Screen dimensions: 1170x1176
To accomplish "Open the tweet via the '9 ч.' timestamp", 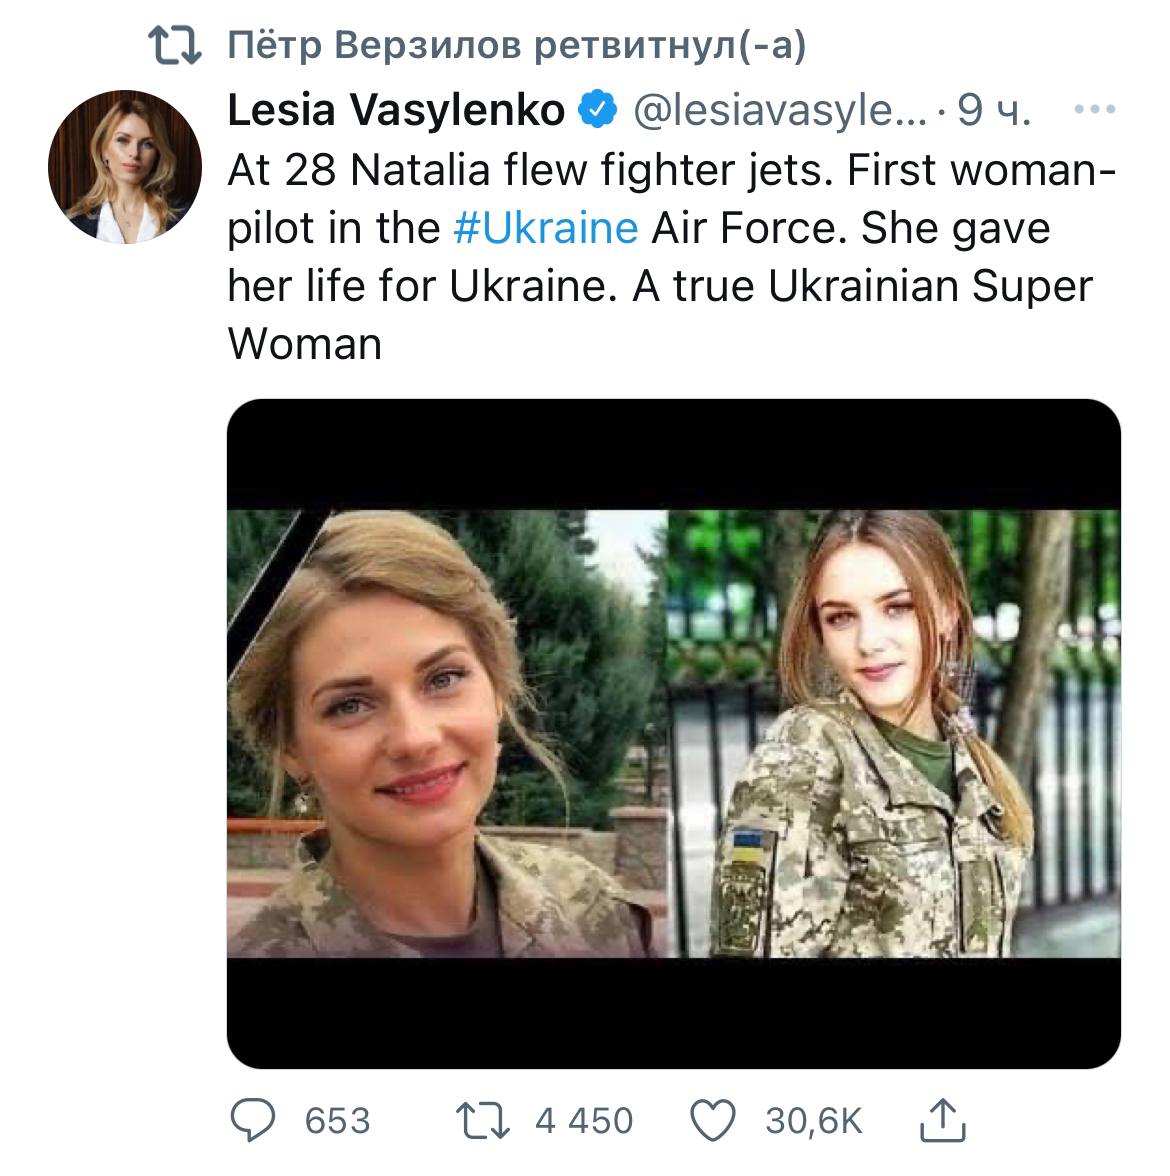I will 993,111.
